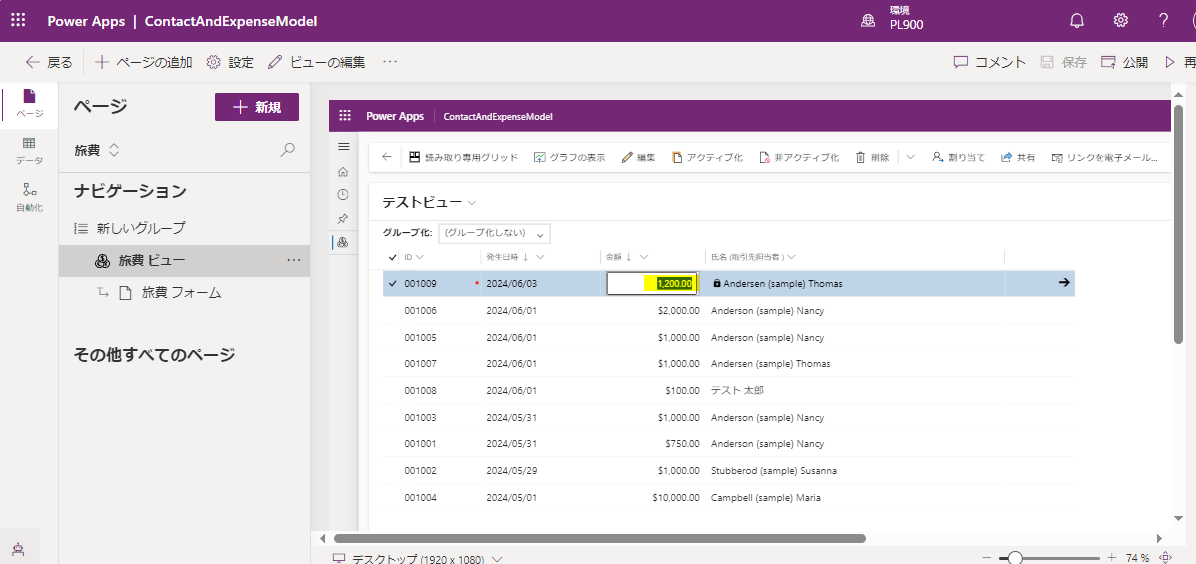
Task: Click 割り当て assign command
Action: (959, 157)
